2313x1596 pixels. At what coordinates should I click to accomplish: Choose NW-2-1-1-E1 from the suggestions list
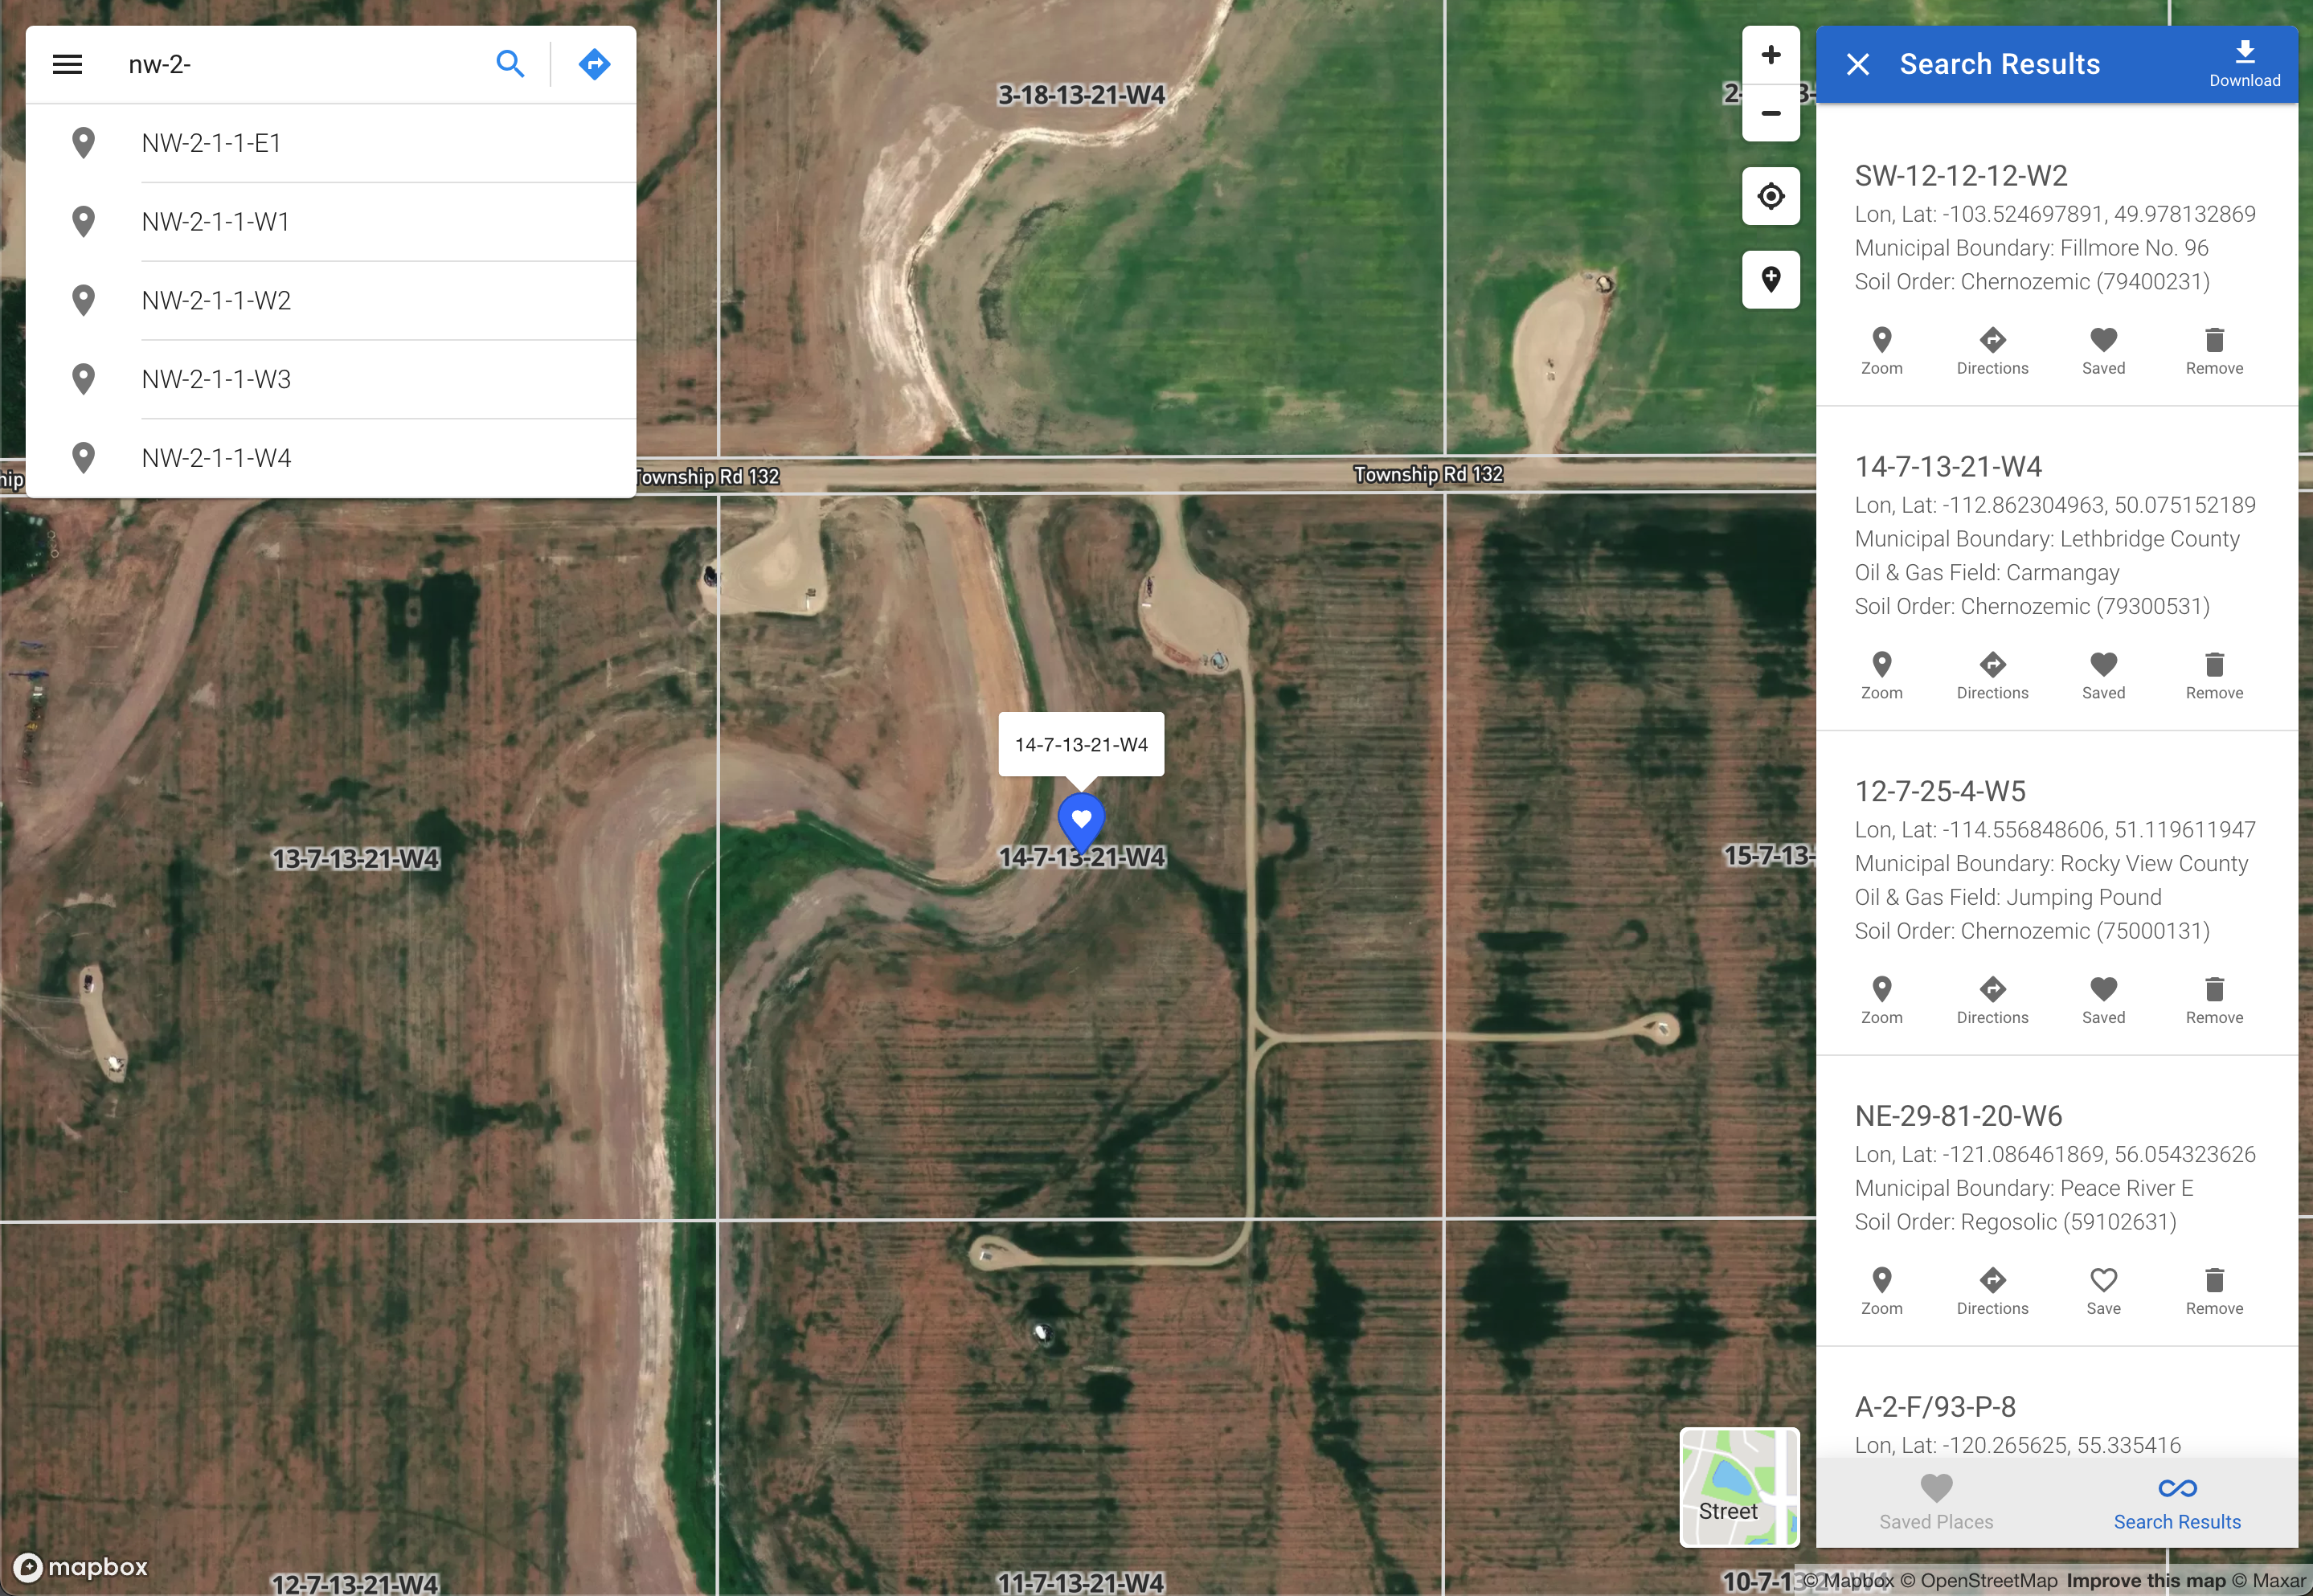211,143
